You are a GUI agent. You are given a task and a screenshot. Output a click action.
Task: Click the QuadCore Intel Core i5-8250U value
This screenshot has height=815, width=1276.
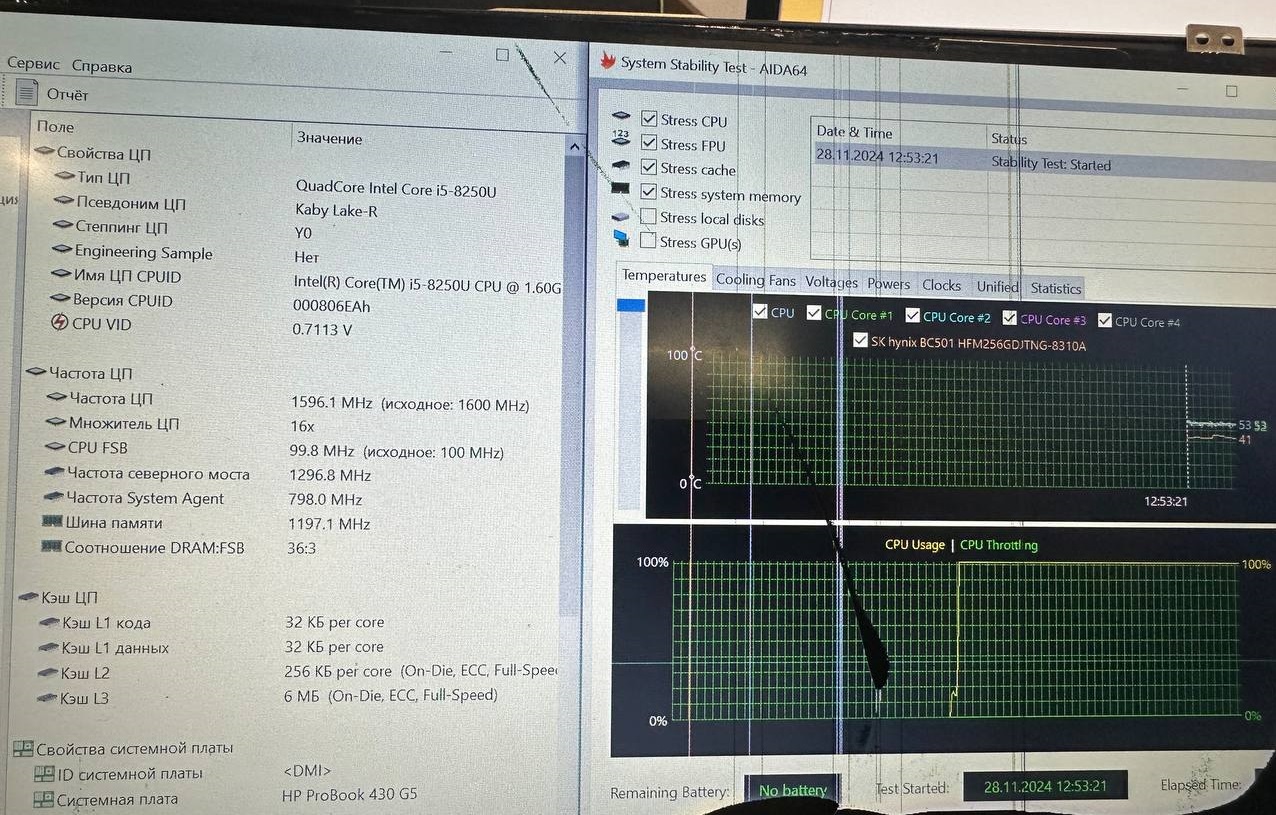coord(396,189)
